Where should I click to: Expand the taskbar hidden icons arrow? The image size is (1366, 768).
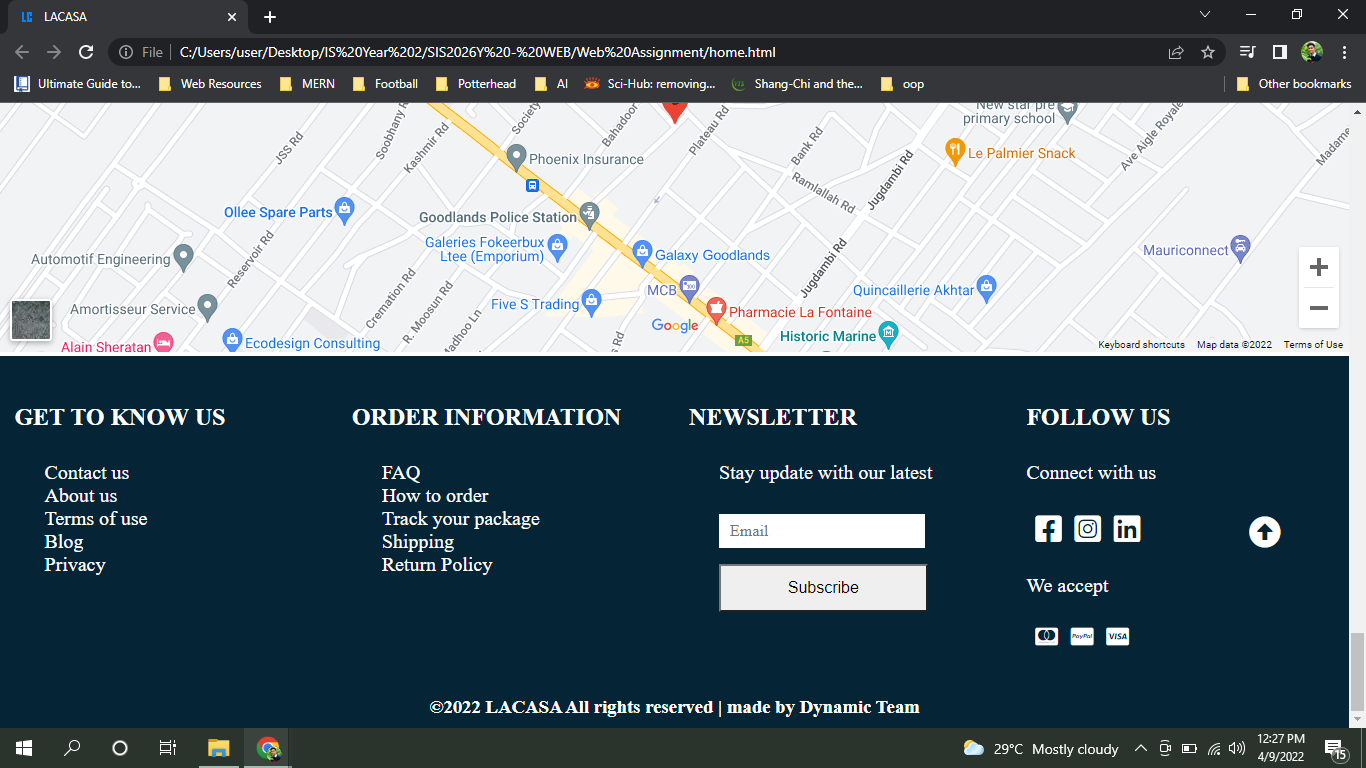tap(1140, 748)
